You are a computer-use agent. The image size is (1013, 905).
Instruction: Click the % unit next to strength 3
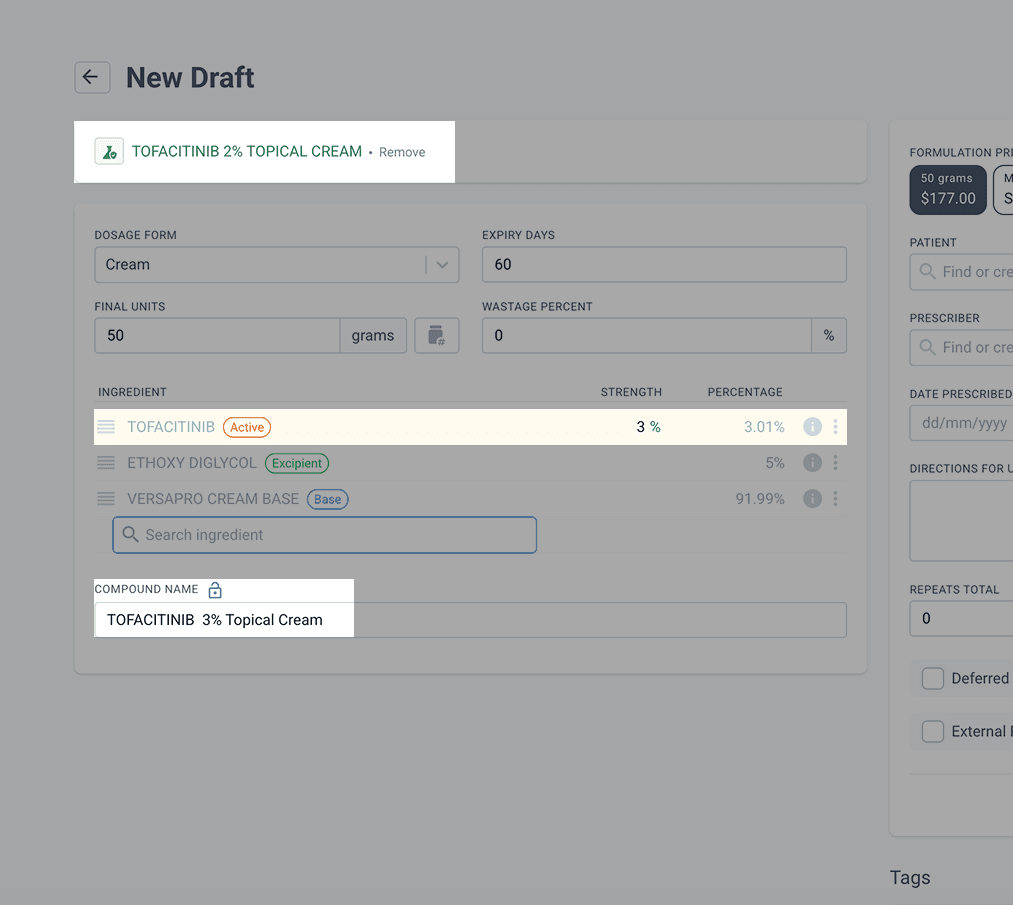click(655, 426)
